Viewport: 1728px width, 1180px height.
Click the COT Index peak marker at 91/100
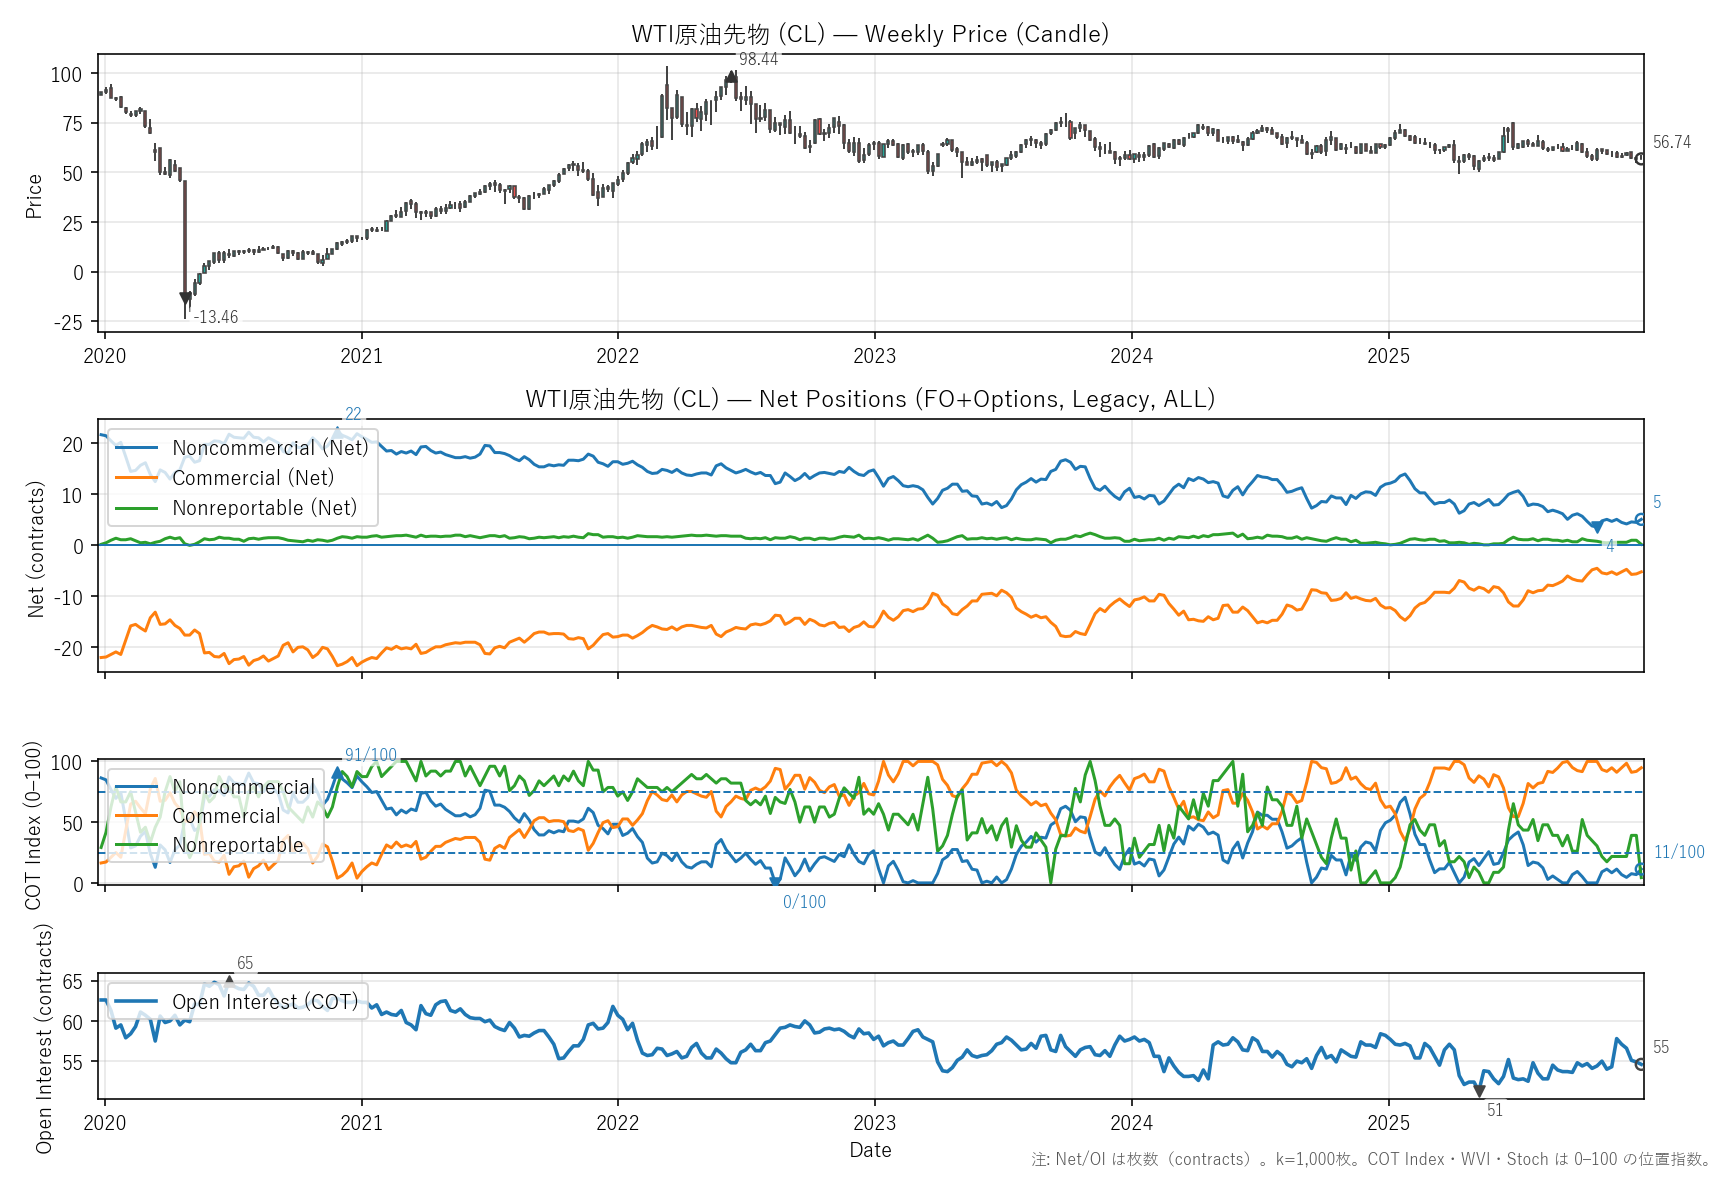tap(337, 773)
